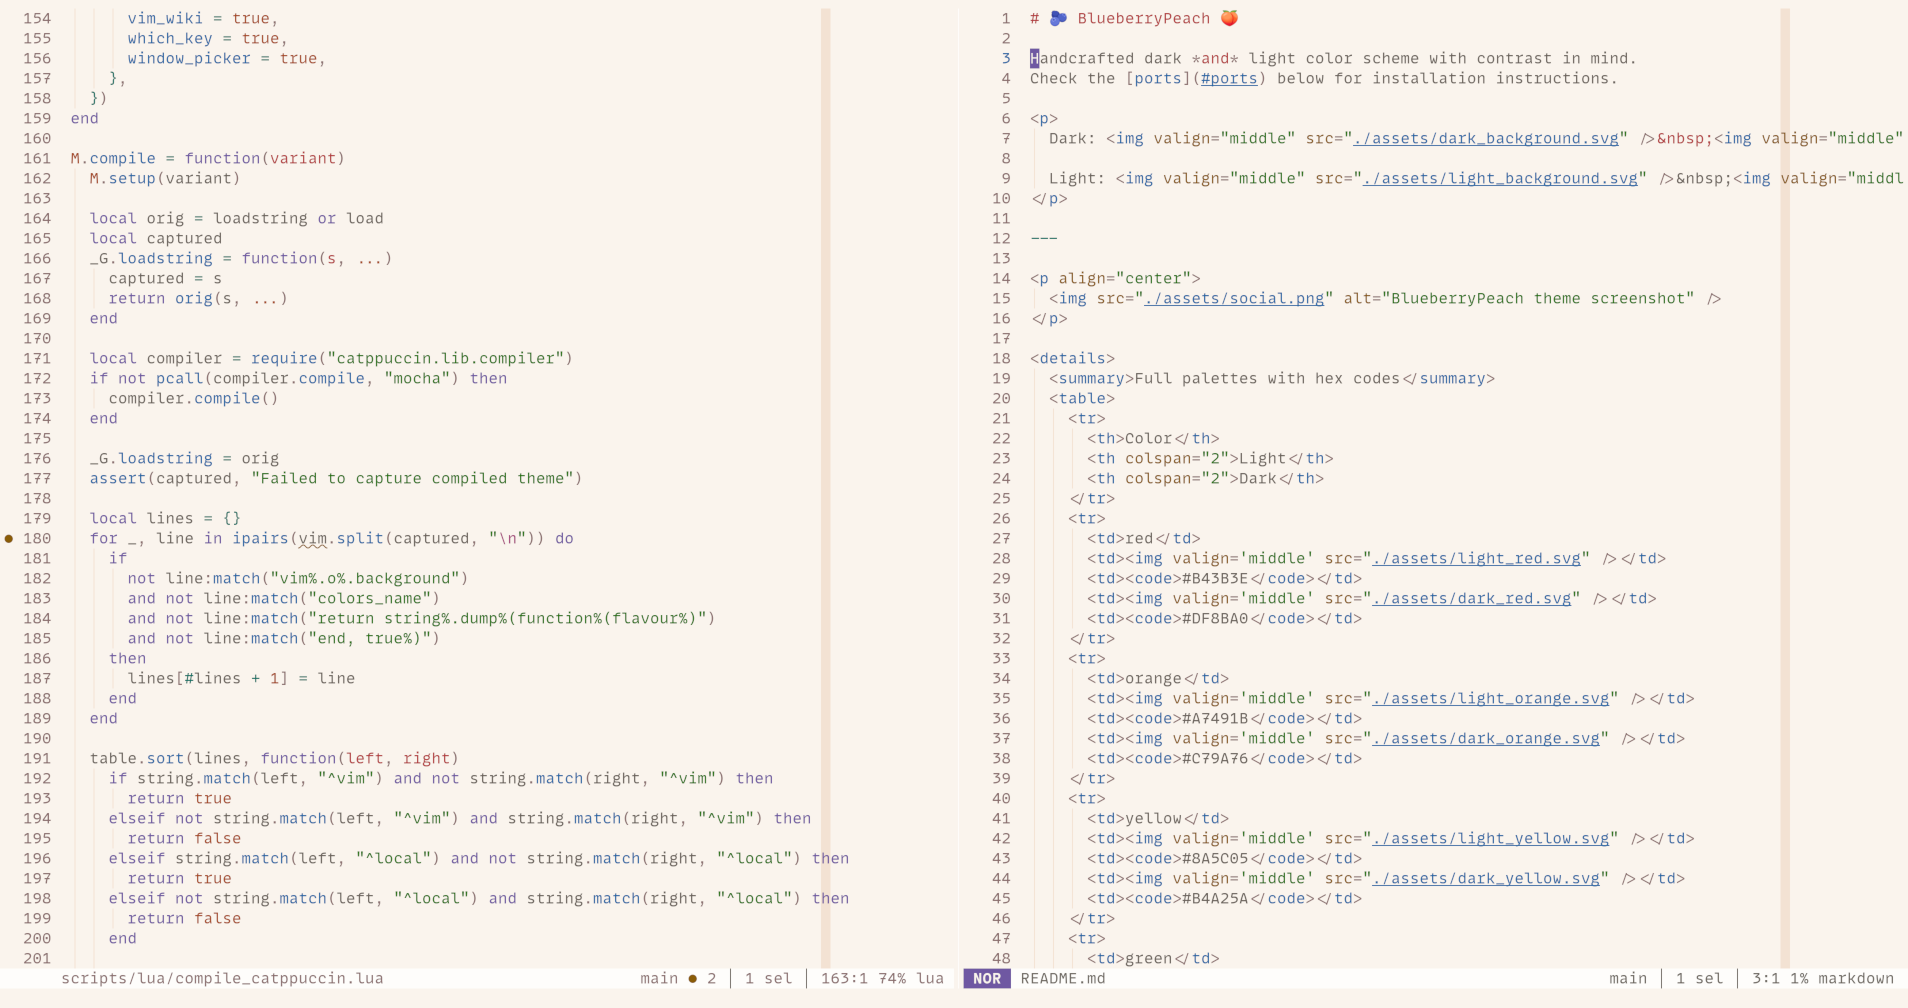Open the ./assets/light_red.svg path

(x=1476, y=558)
